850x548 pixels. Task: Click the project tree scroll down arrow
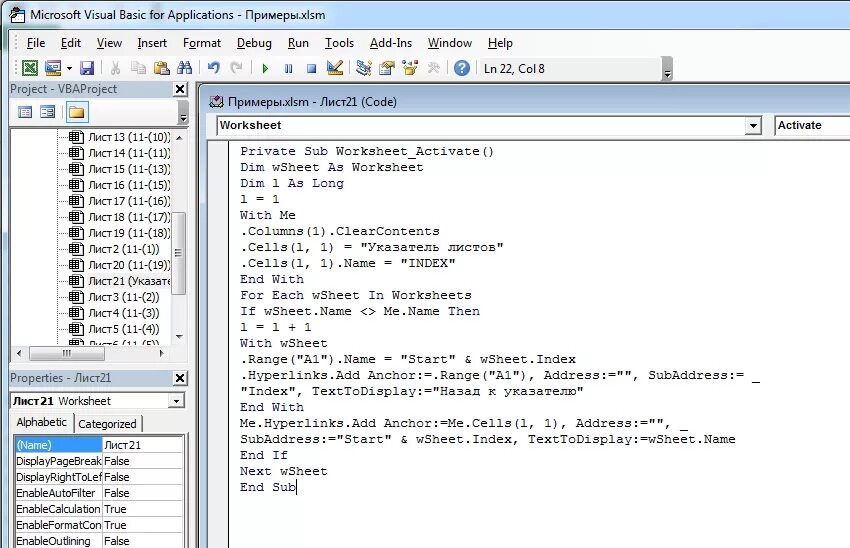179,336
